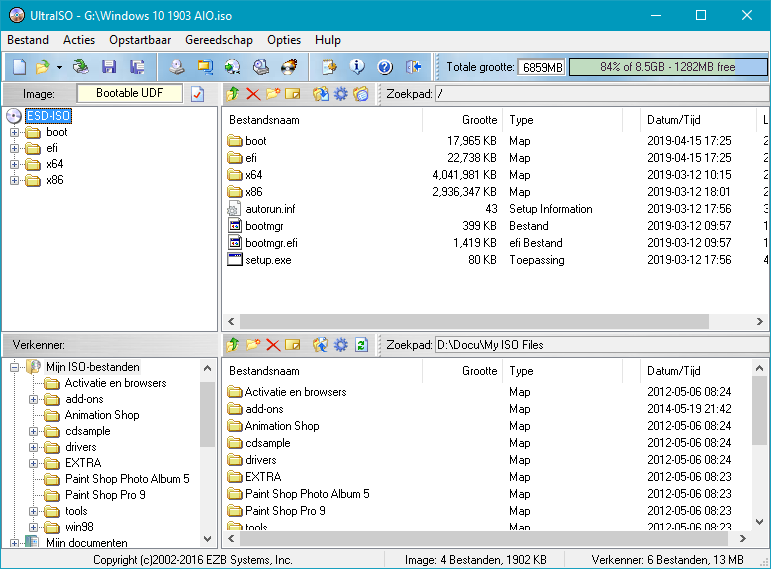Select setup.exe in the image file list
This screenshot has height=569, width=771.
pyautogui.click(x=268, y=260)
